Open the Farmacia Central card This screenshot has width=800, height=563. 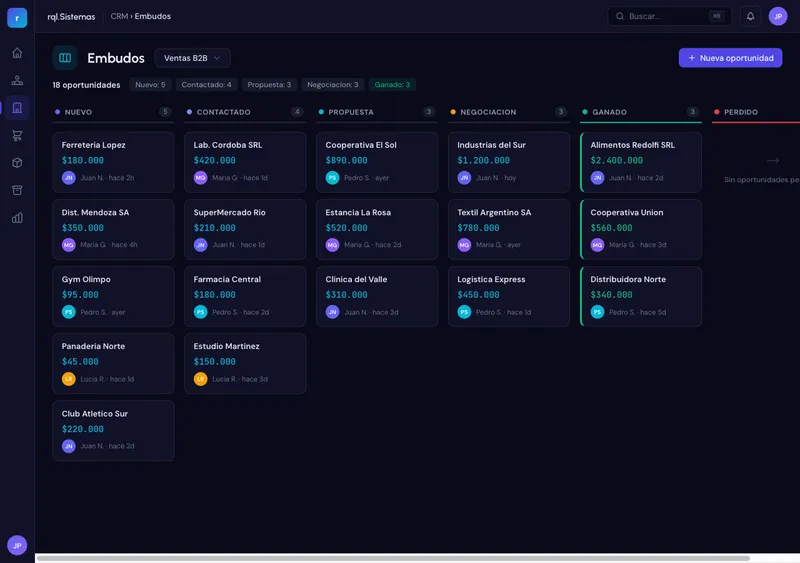click(245, 296)
